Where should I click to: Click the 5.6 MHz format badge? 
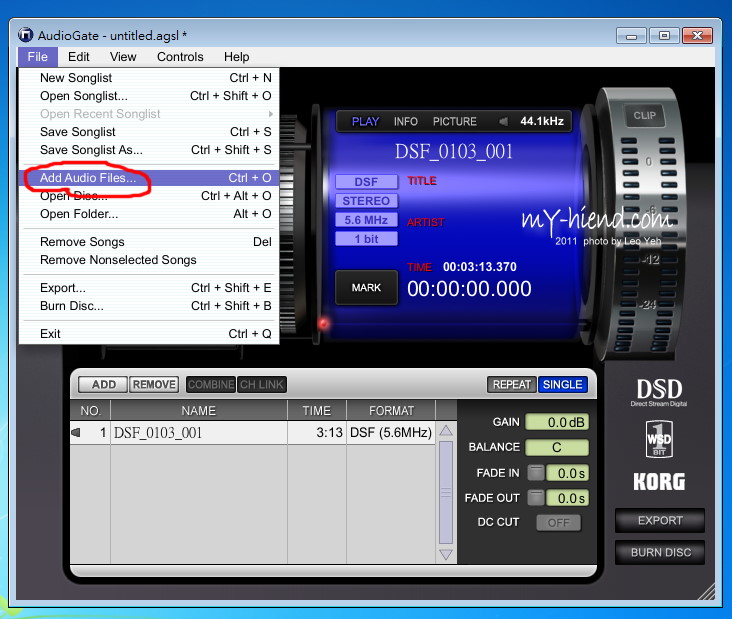coord(366,220)
